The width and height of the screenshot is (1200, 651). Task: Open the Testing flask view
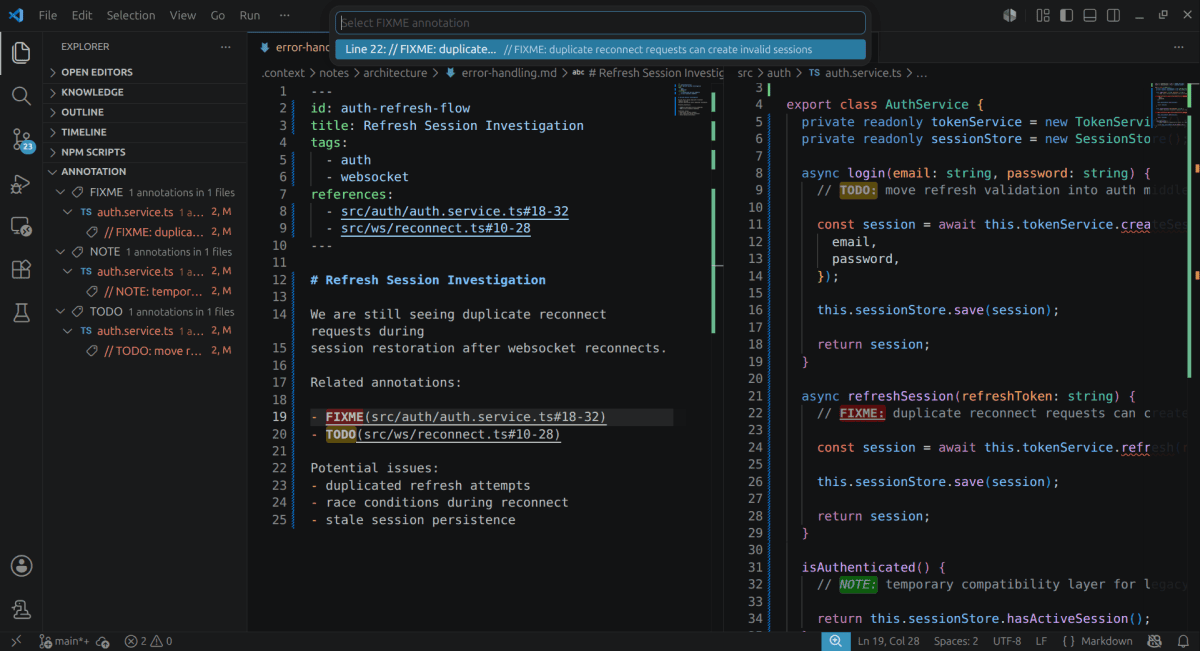[21, 313]
